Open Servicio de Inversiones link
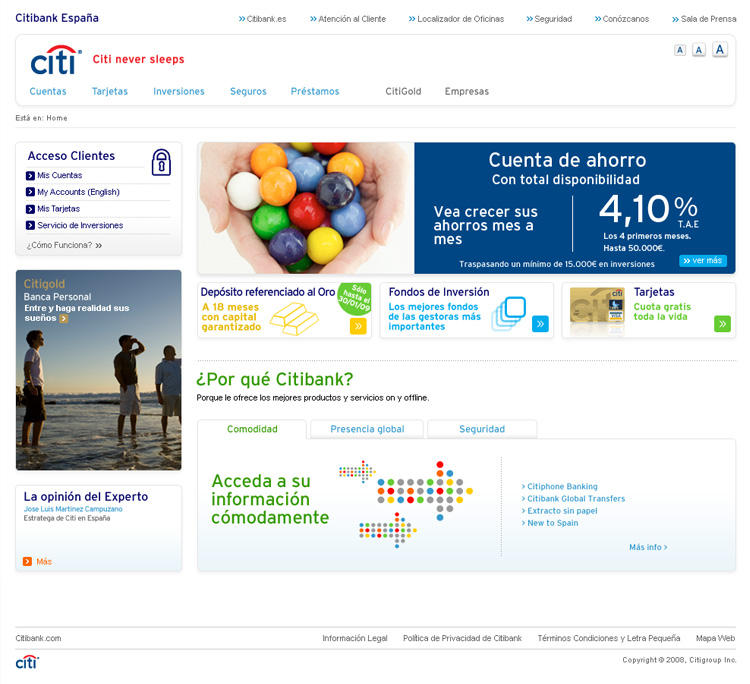Image resolution: width=750 pixels, height=684 pixels. click(x=80, y=225)
